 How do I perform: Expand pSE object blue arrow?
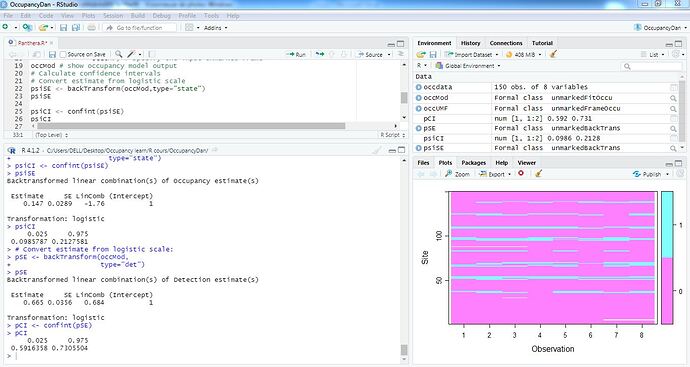click(x=419, y=128)
